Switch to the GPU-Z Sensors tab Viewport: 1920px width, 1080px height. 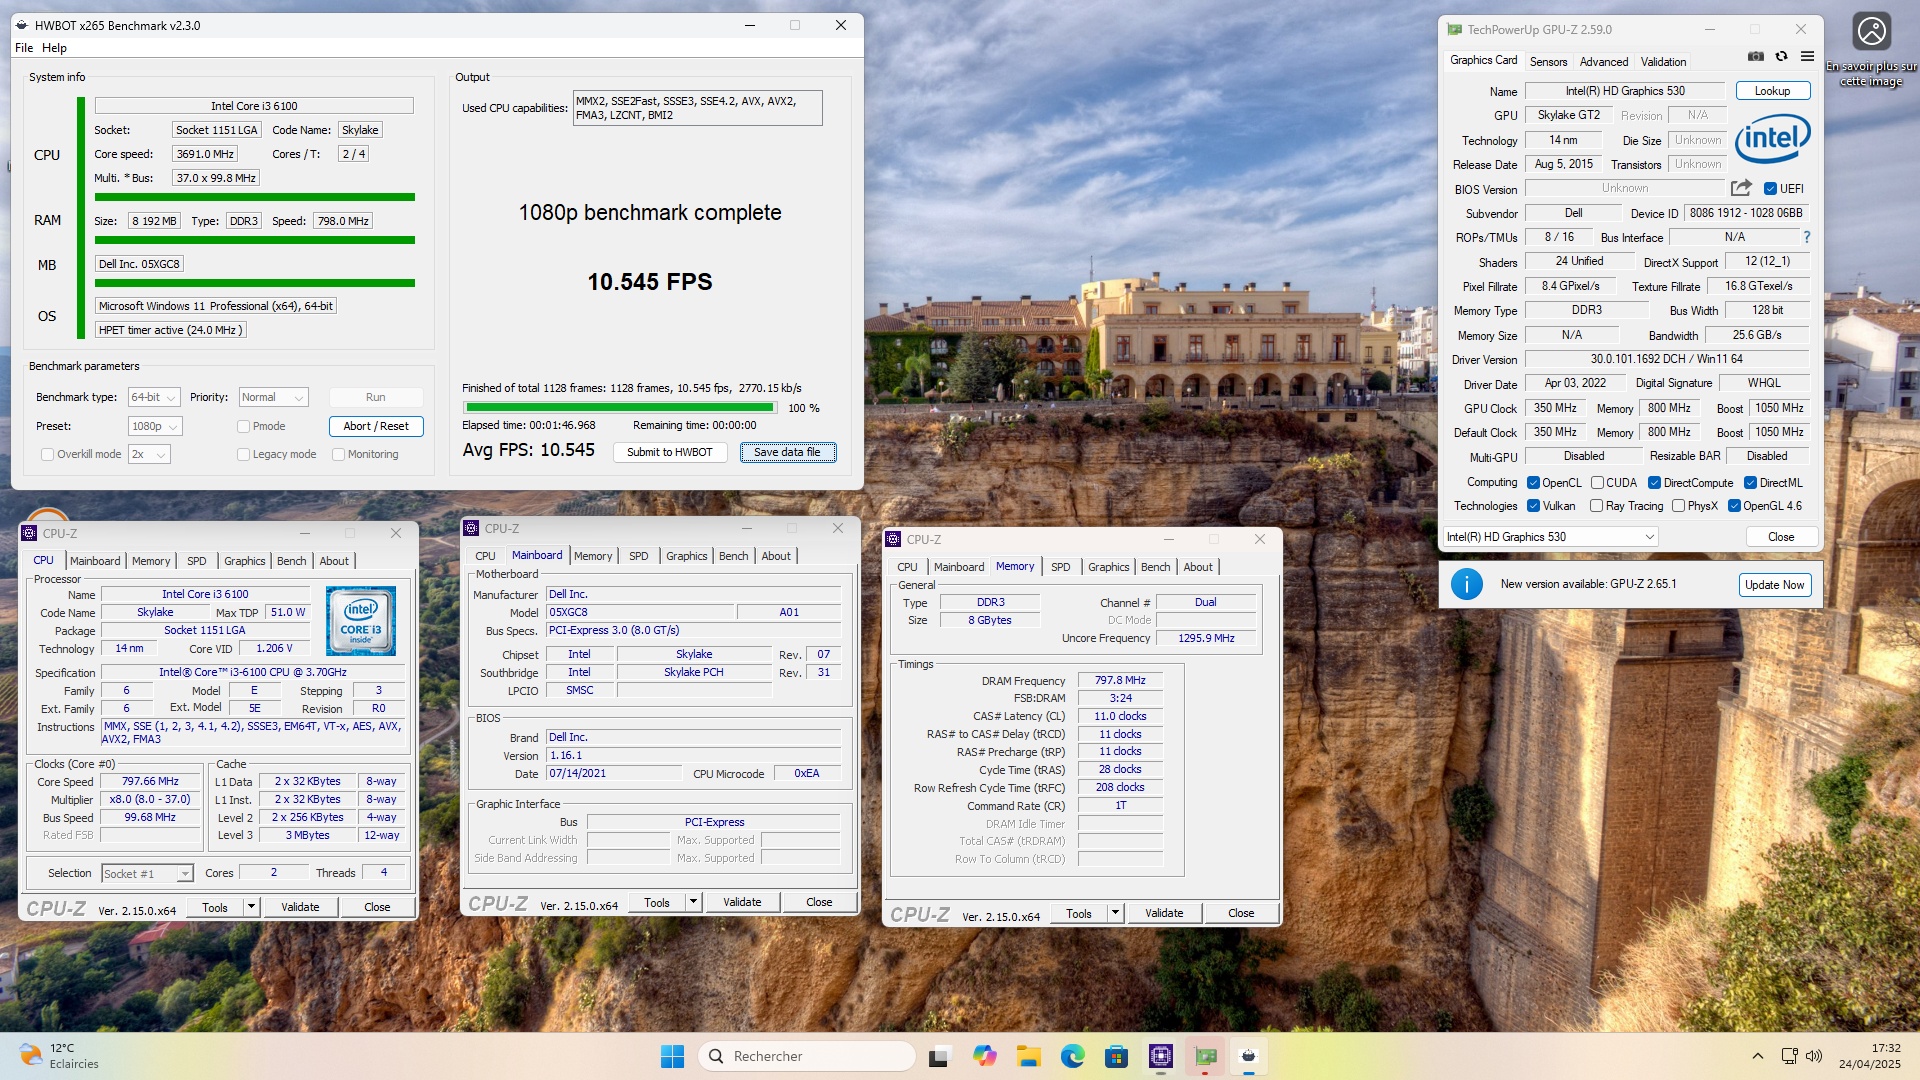click(1548, 61)
